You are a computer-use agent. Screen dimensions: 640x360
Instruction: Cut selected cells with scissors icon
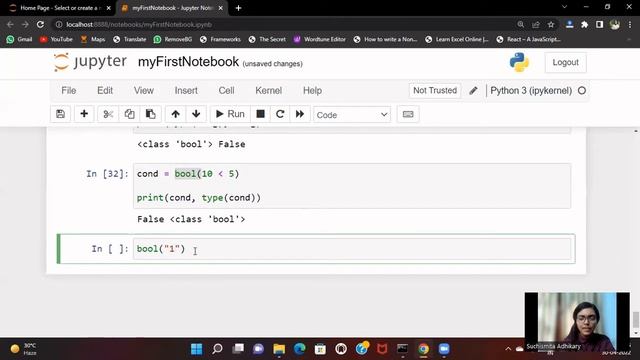click(108, 114)
